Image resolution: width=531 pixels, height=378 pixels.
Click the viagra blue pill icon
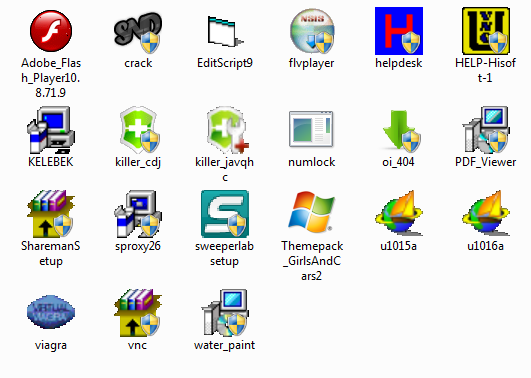tap(51, 312)
